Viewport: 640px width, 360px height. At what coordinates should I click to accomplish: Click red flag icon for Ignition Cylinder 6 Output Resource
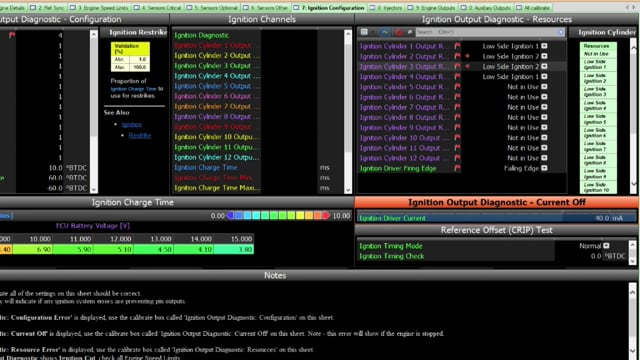point(457,97)
